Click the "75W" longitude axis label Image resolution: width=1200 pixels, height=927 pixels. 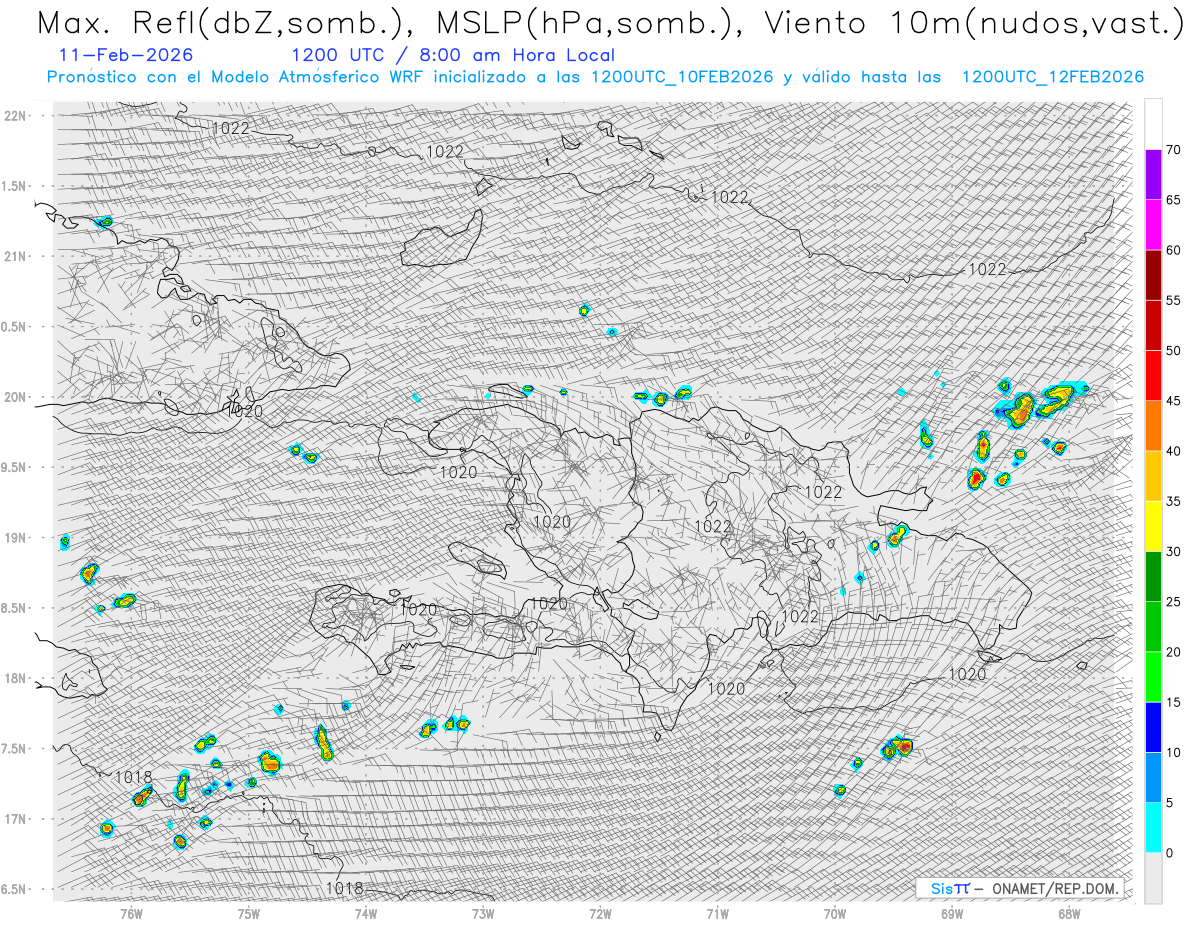(248, 913)
